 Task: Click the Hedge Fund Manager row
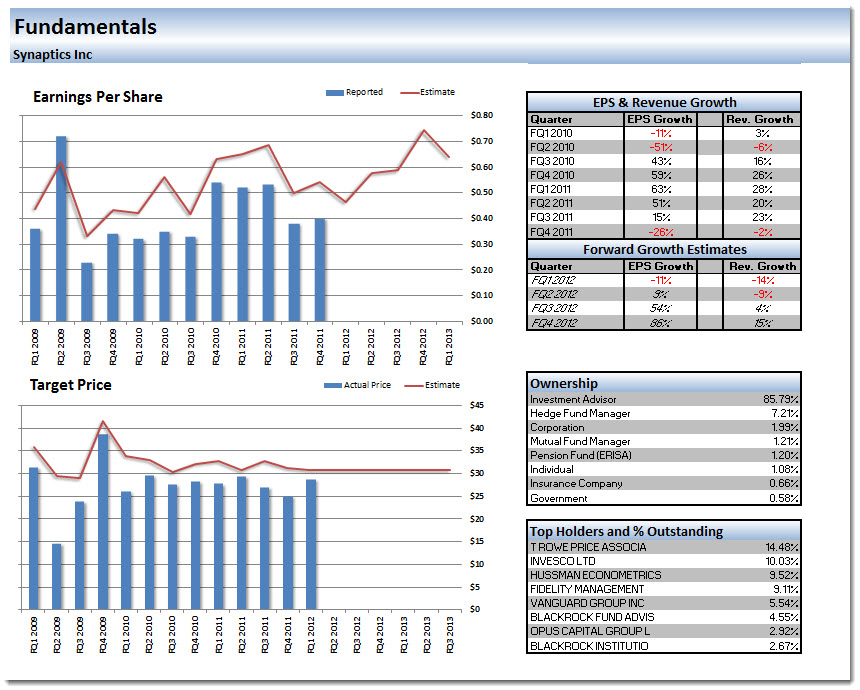click(x=664, y=414)
